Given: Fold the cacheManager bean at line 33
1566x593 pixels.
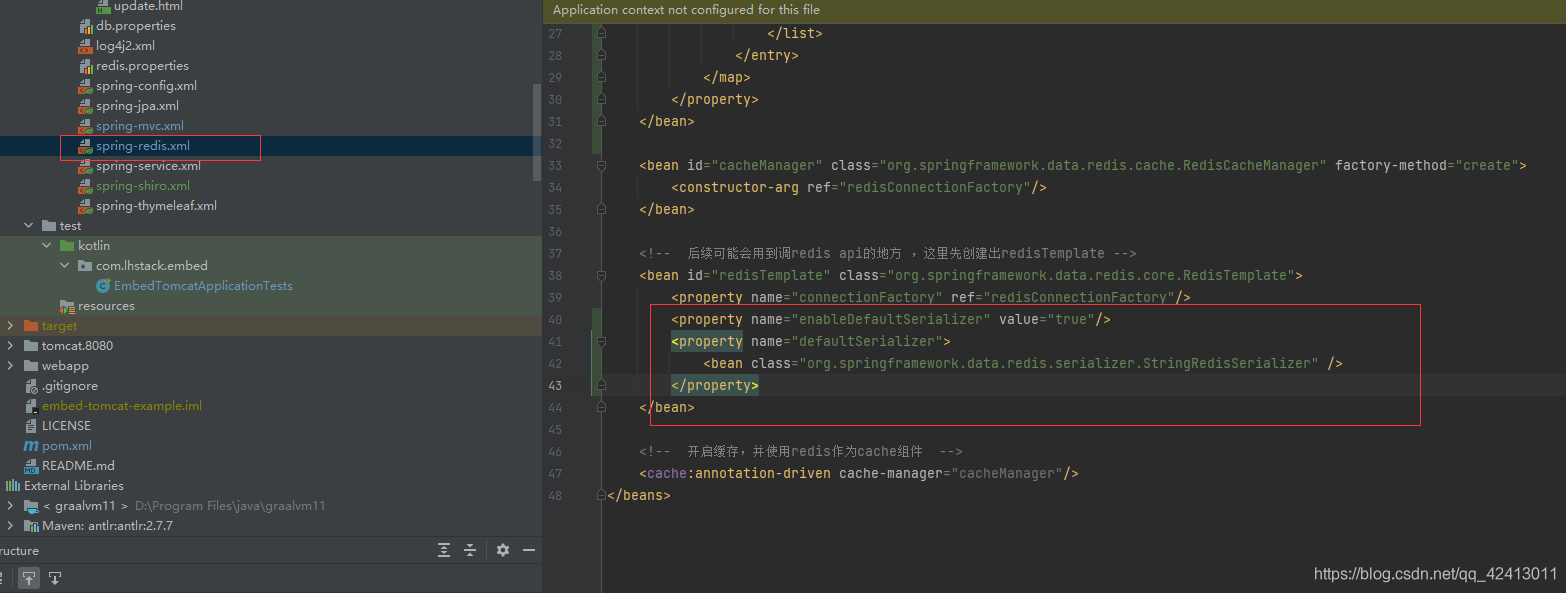Looking at the screenshot, I should pos(601,165).
